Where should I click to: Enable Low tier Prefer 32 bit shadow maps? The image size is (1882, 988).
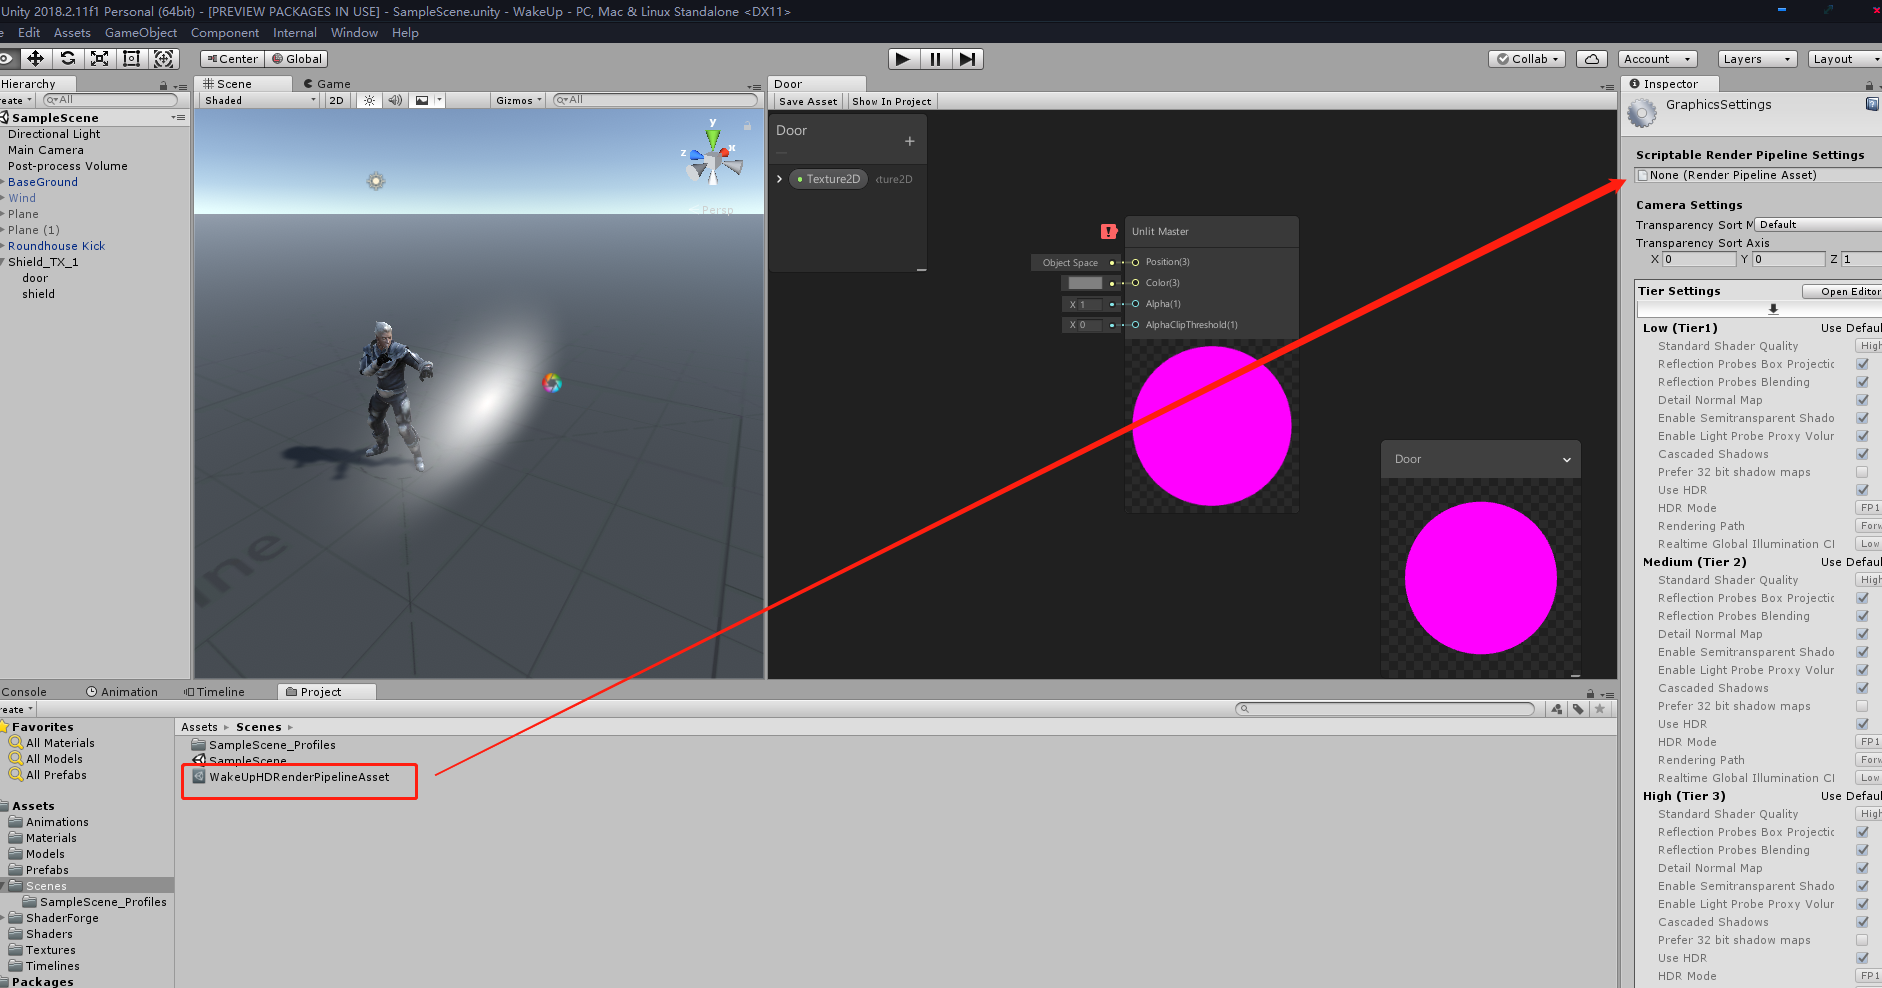tap(1863, 472)
